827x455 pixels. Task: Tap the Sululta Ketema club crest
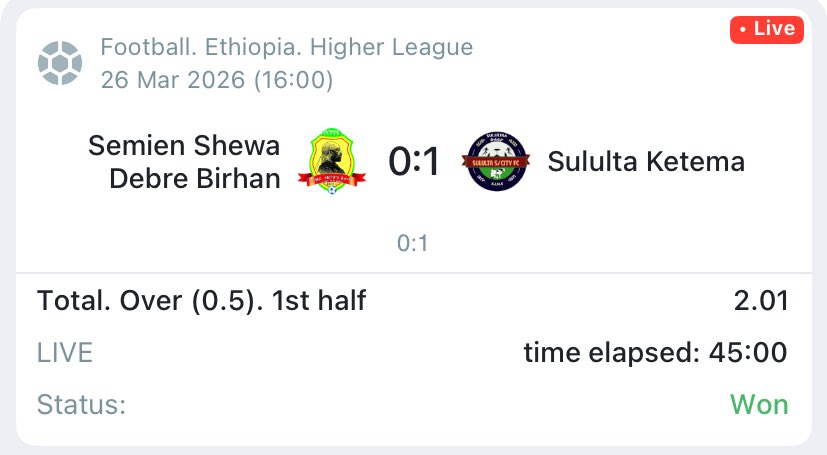(497, 161)
